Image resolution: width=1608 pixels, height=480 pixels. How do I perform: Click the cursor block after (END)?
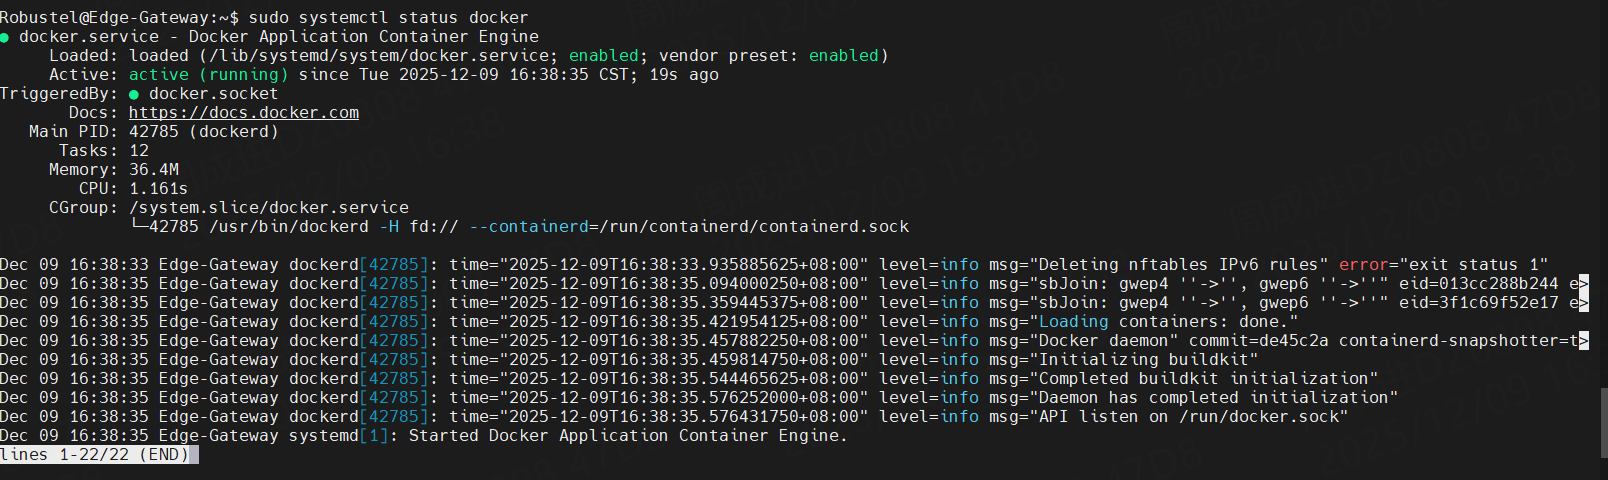click(x=194, y=455)
